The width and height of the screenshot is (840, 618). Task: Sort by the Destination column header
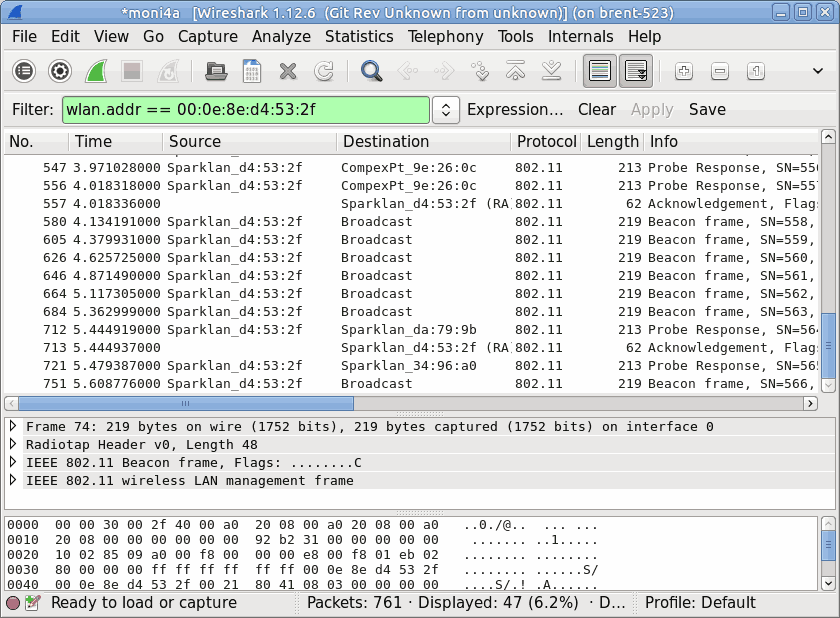point(424,141)
